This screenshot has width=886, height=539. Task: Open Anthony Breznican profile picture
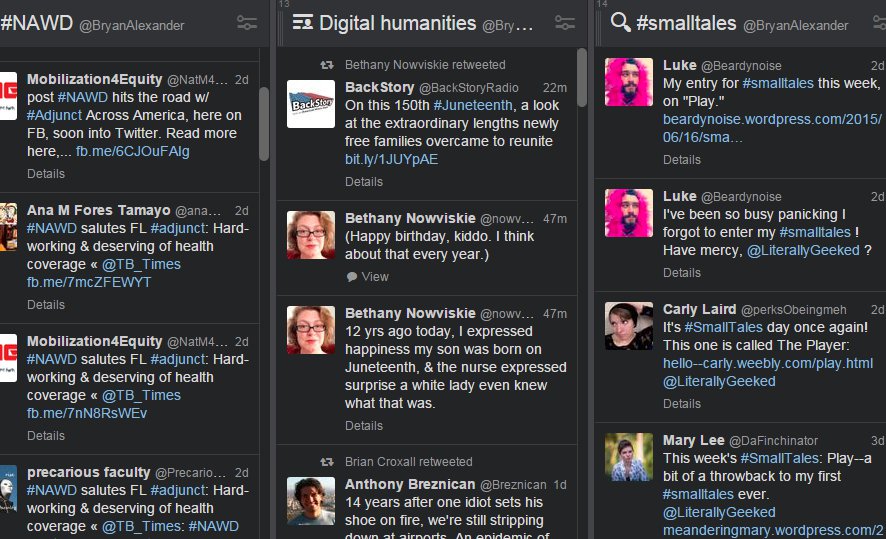[311, 501]
